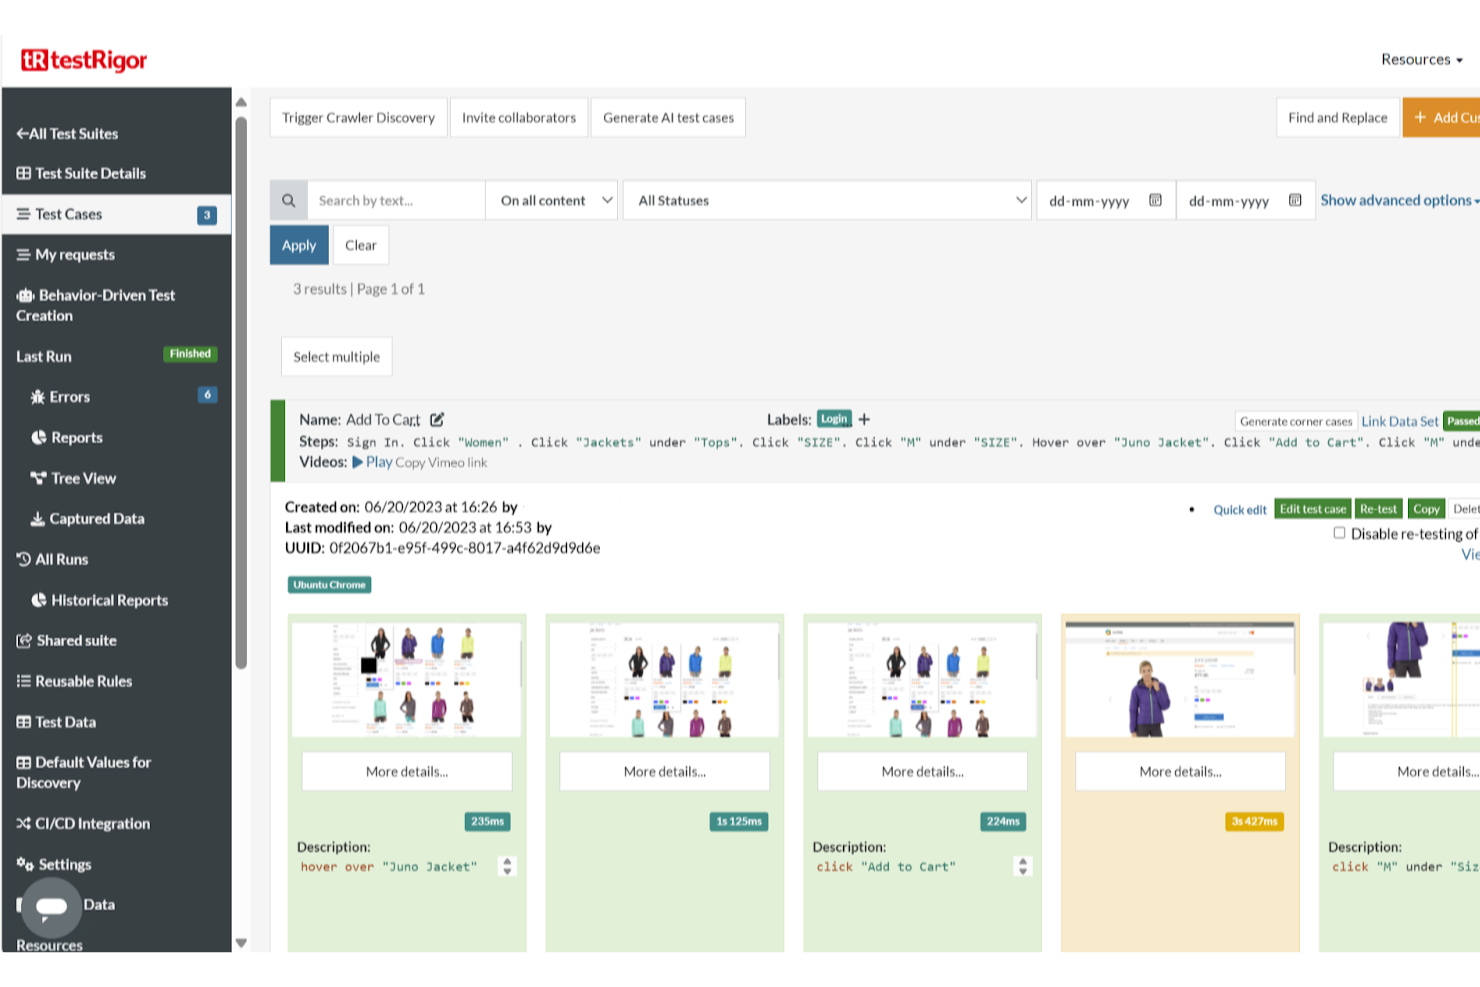Click the pencil icon to rename Add To Cart
Screen dimensions: 1480x987
point(437,419)
